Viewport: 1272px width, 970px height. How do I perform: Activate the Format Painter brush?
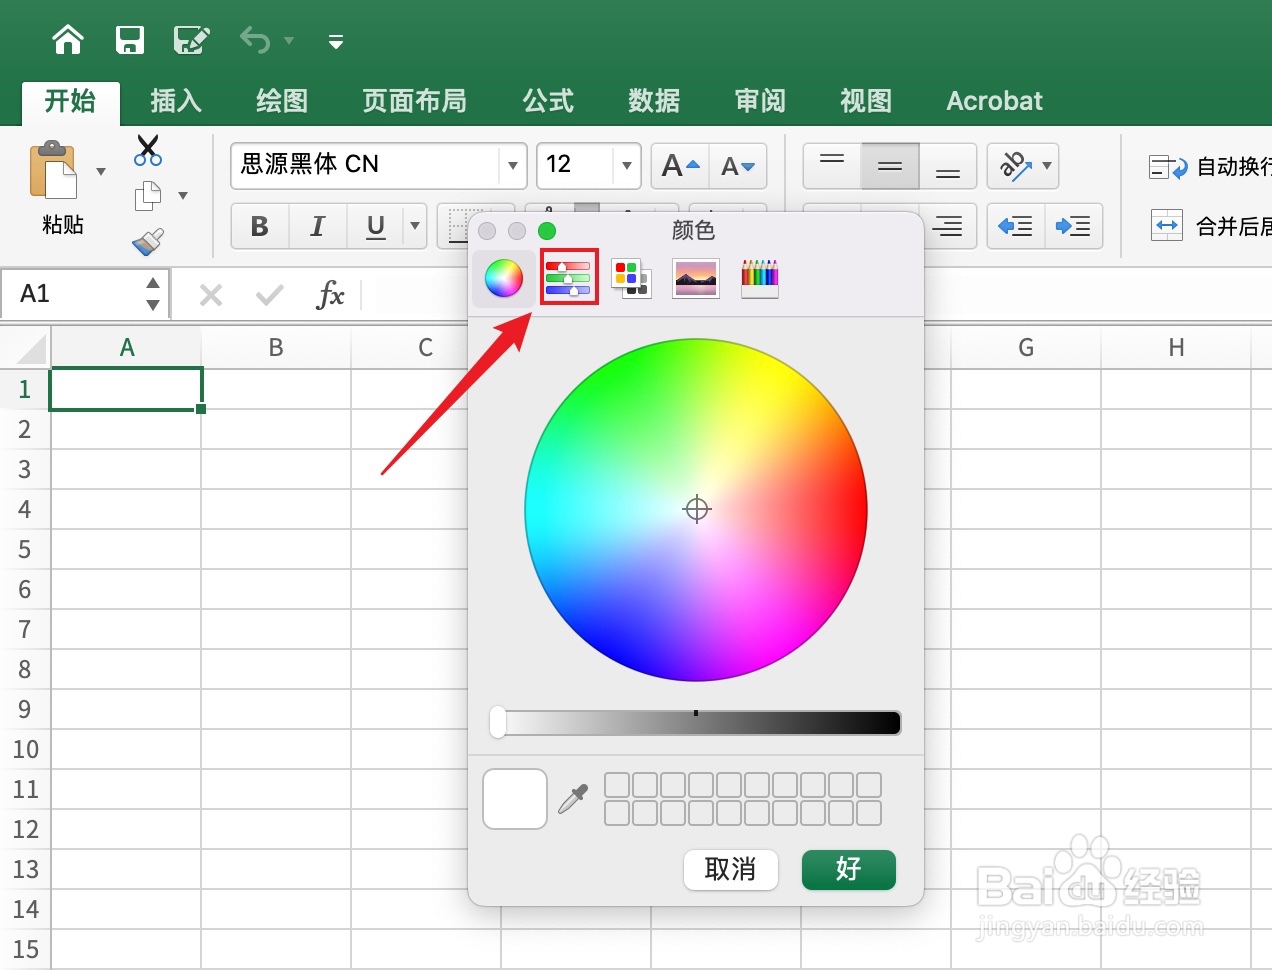coord(148,241)
